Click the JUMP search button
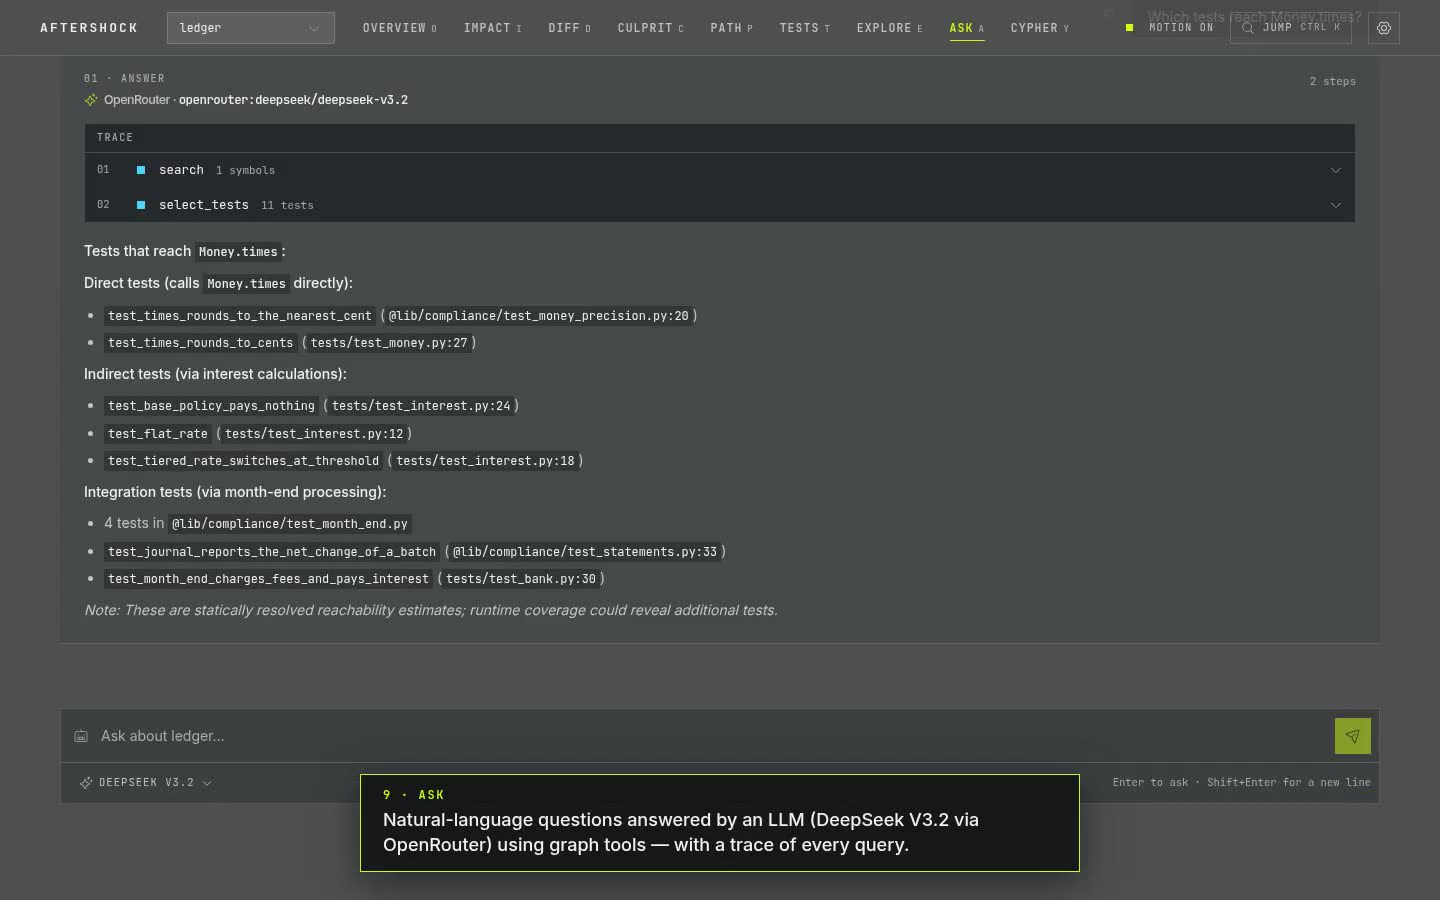Image resolution: width=1440 pixels, height=900 pixels. click(1291, 28)
